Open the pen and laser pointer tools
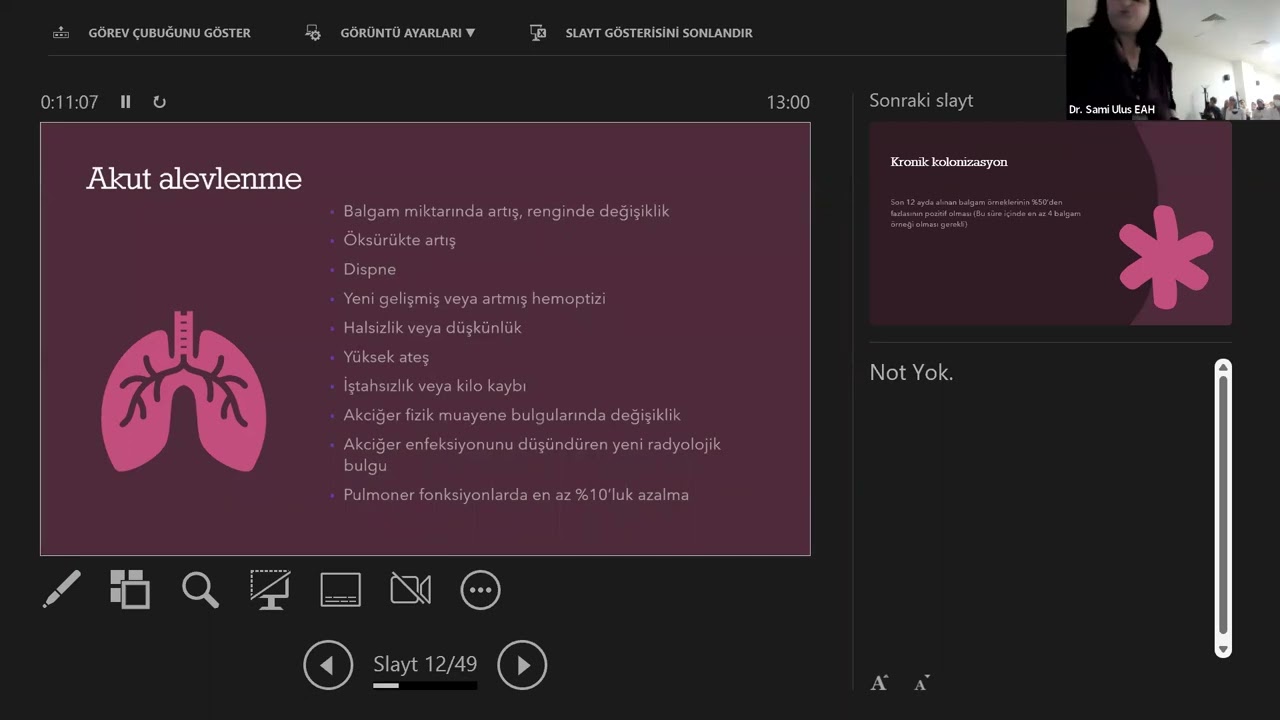Viewport: 1280px width, 720px height. (61, 589)
